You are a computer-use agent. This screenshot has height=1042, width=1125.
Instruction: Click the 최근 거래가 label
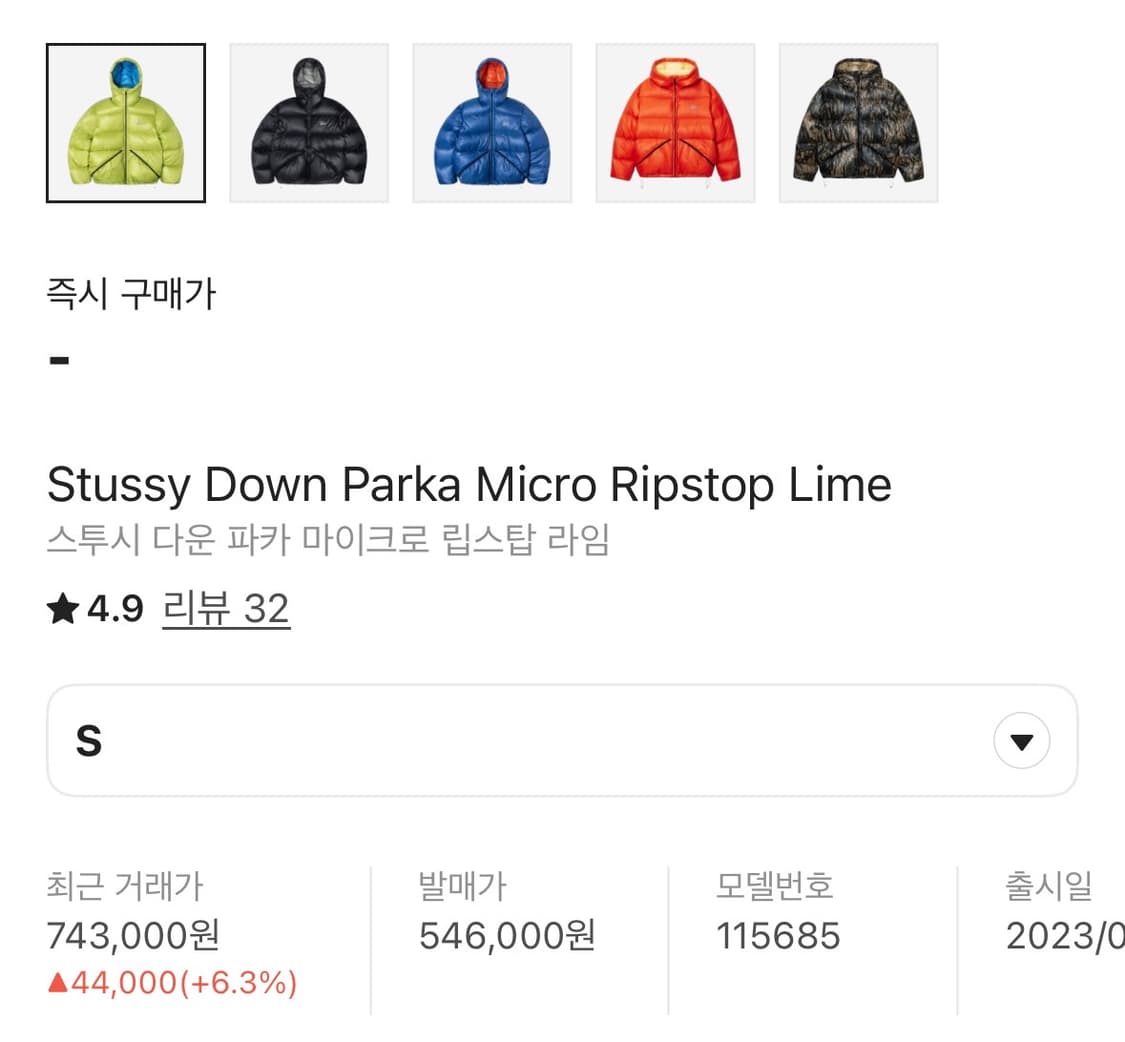tap(125, 886)
